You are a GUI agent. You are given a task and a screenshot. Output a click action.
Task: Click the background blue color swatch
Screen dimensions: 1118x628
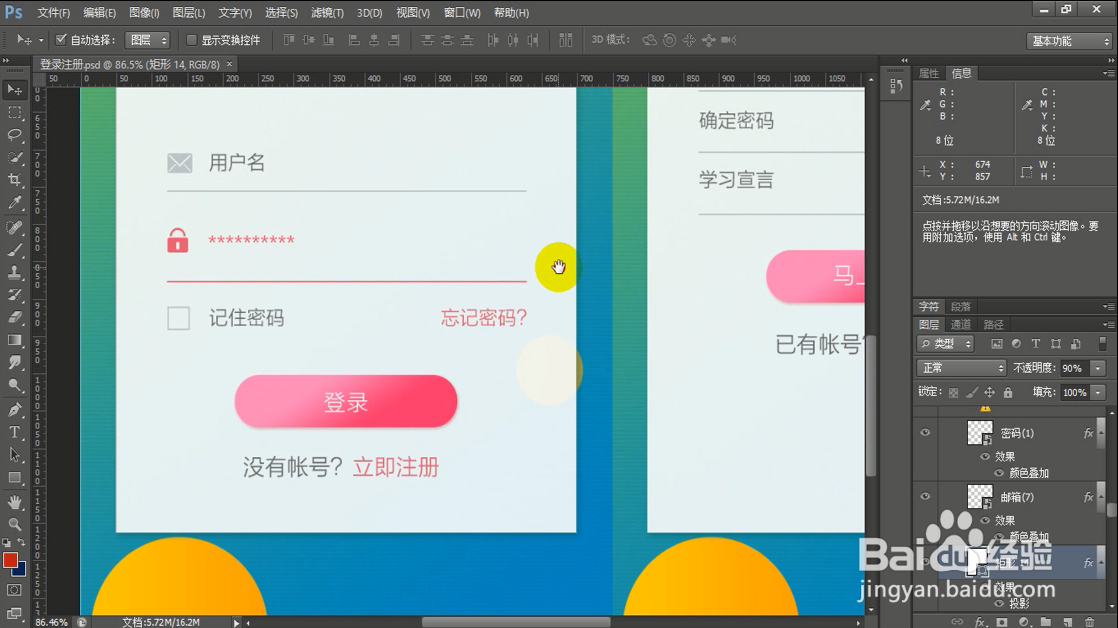(21, 571)
